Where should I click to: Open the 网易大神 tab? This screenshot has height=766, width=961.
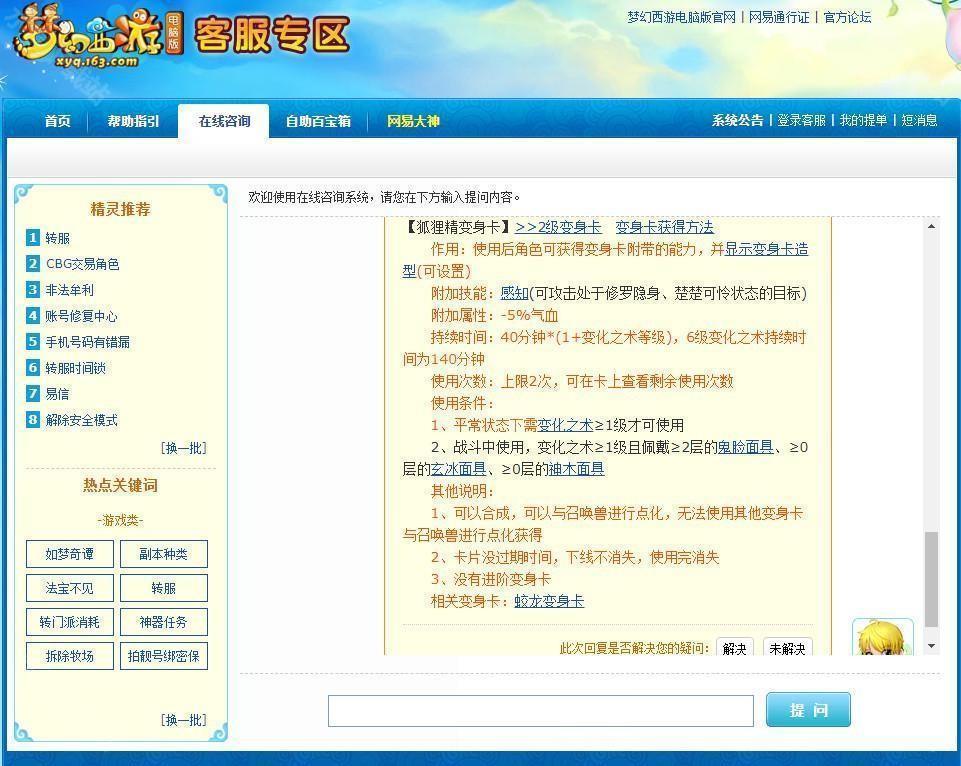coord(413,121)
